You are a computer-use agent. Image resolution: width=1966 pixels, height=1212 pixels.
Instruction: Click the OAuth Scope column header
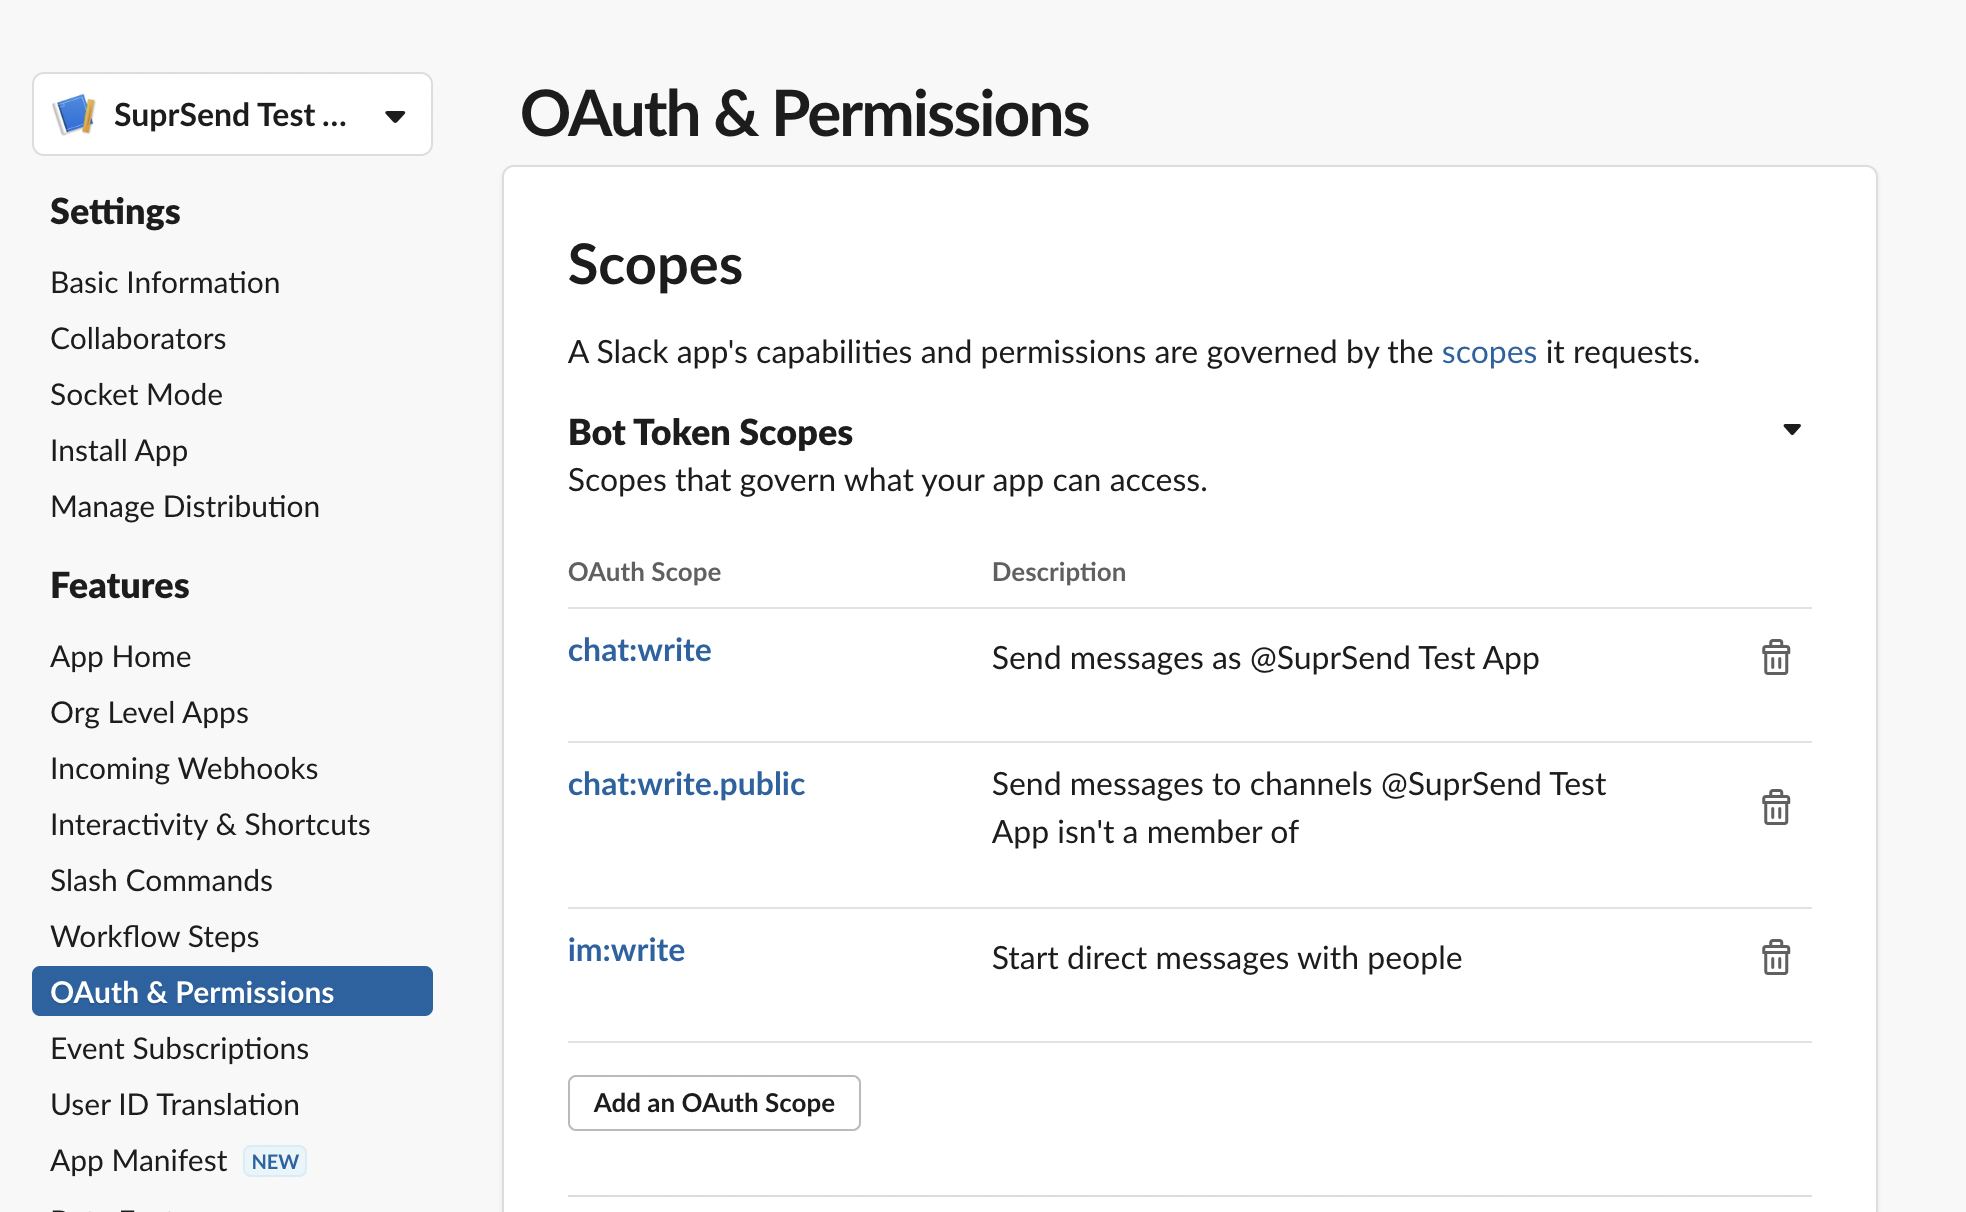pyautogui.click(x=644, y=572)
